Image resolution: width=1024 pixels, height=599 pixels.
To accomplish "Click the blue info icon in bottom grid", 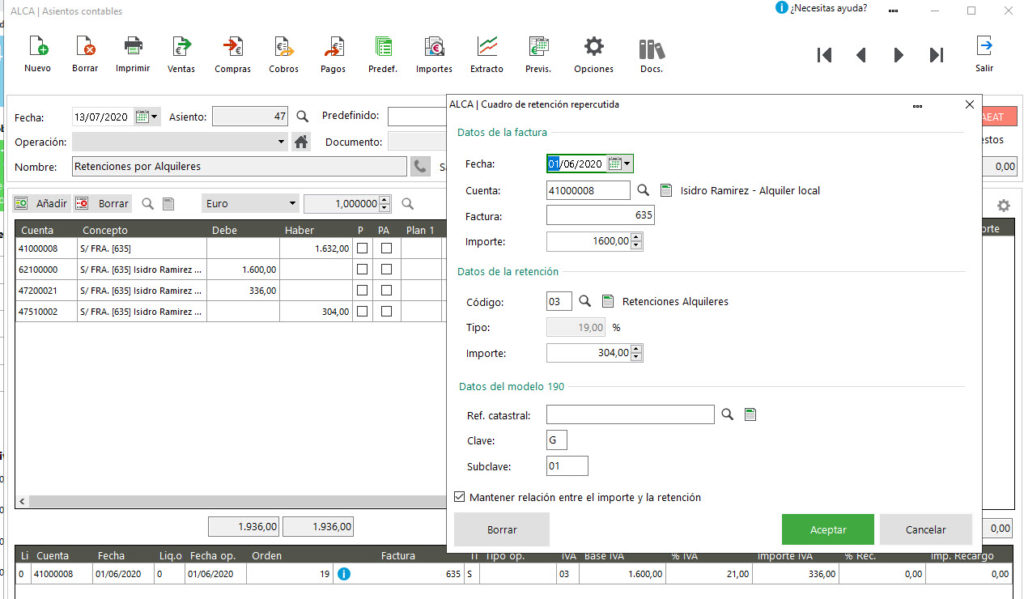I will [x=344, y=574].
